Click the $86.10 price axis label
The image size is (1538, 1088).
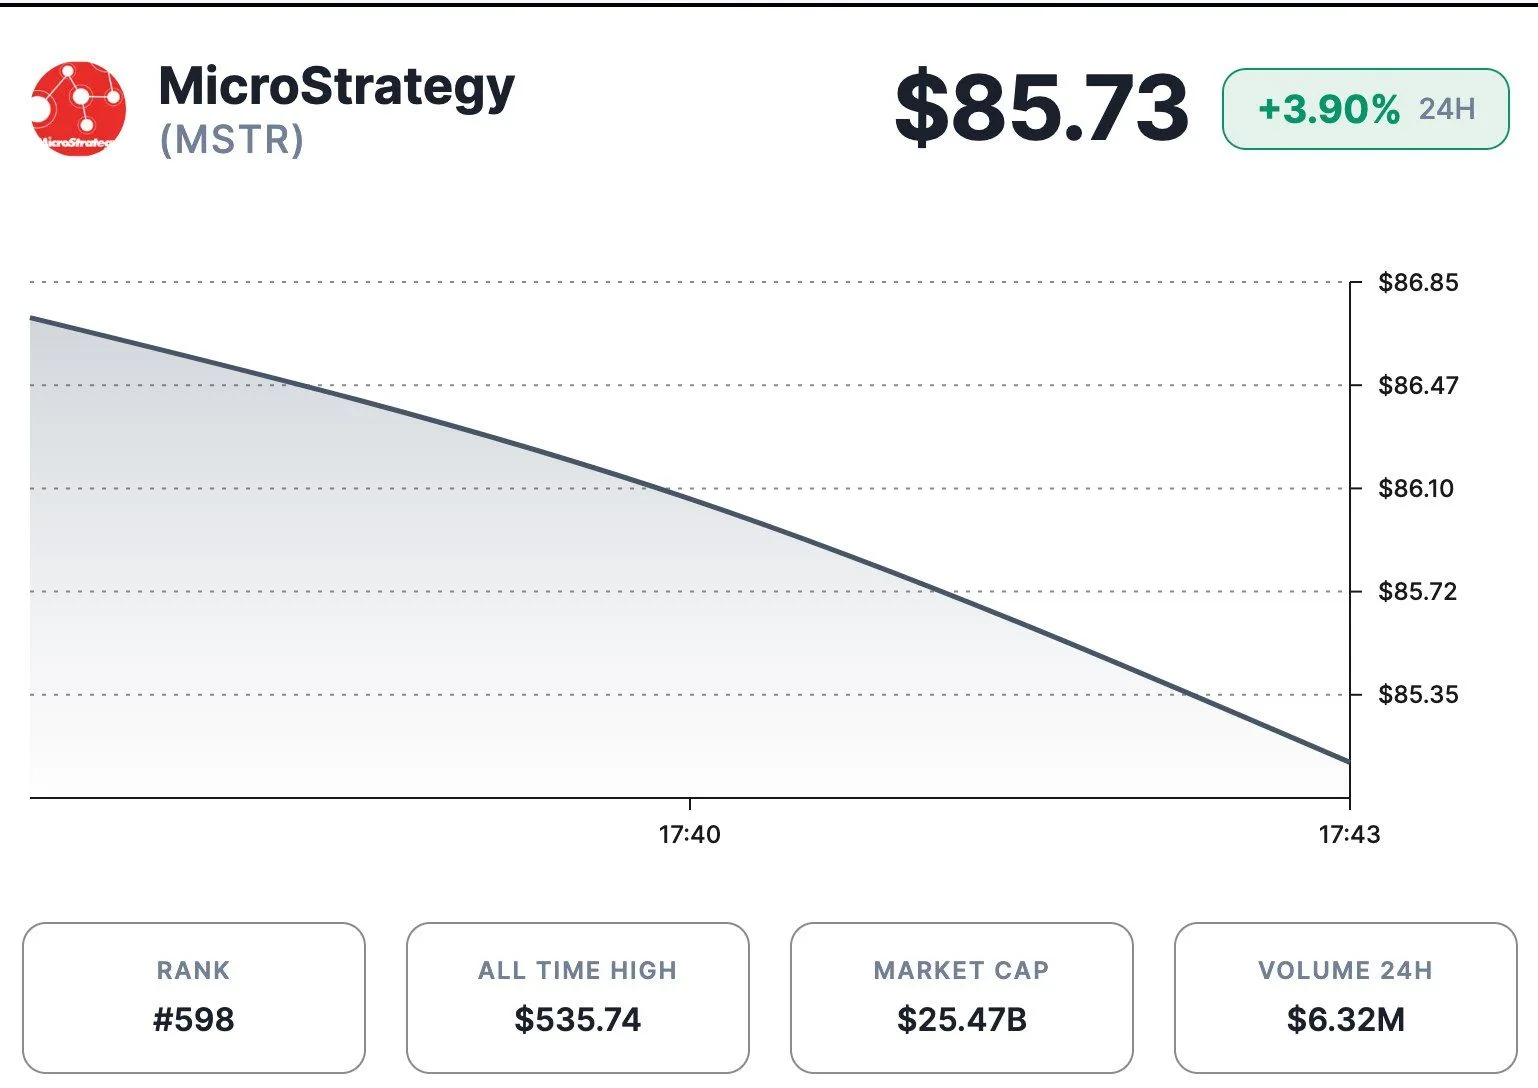[x=1416, y=488]
